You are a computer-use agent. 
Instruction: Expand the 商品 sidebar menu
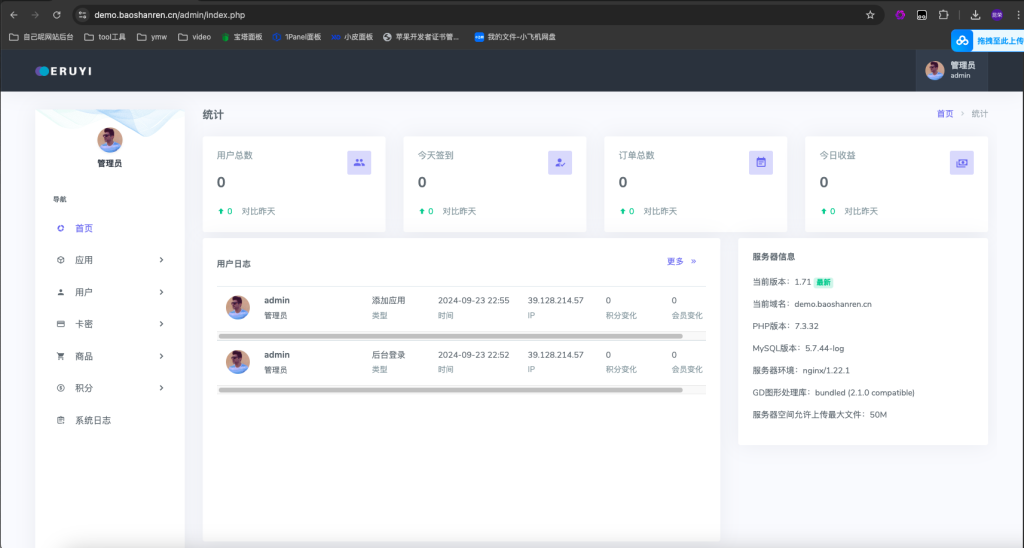click(110, 356)
